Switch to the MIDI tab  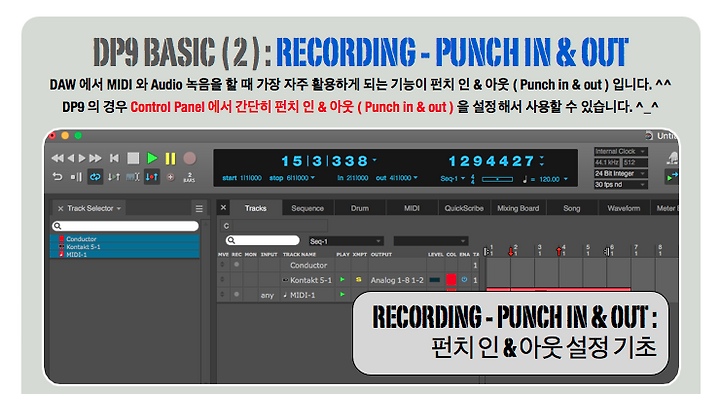click(x=412, y=208)
